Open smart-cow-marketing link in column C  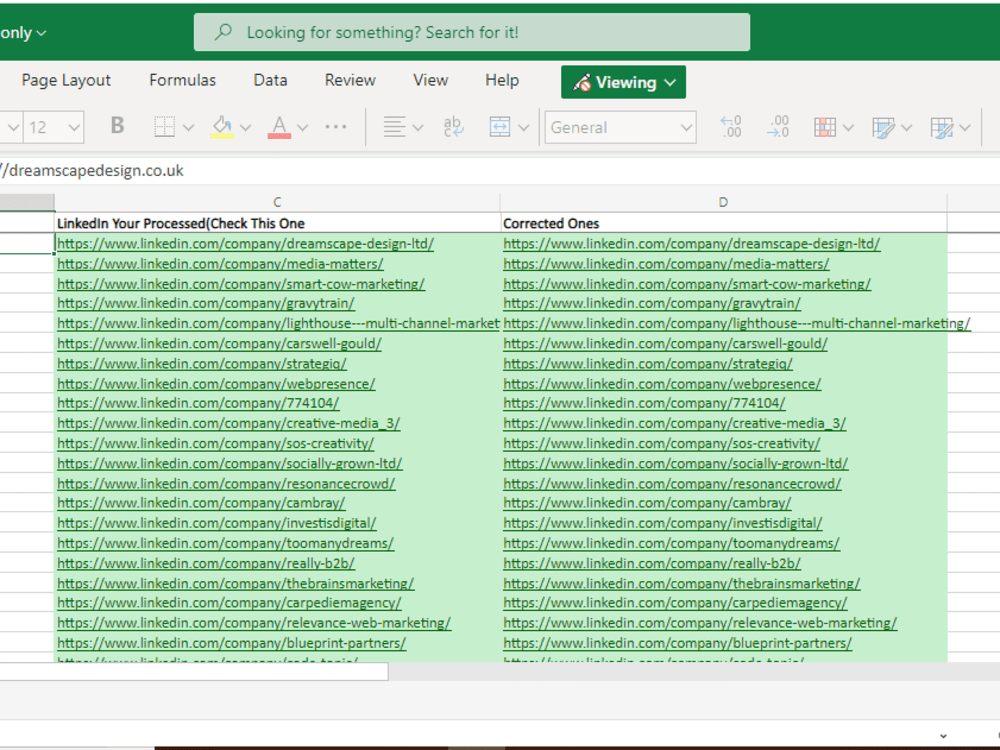241,284
